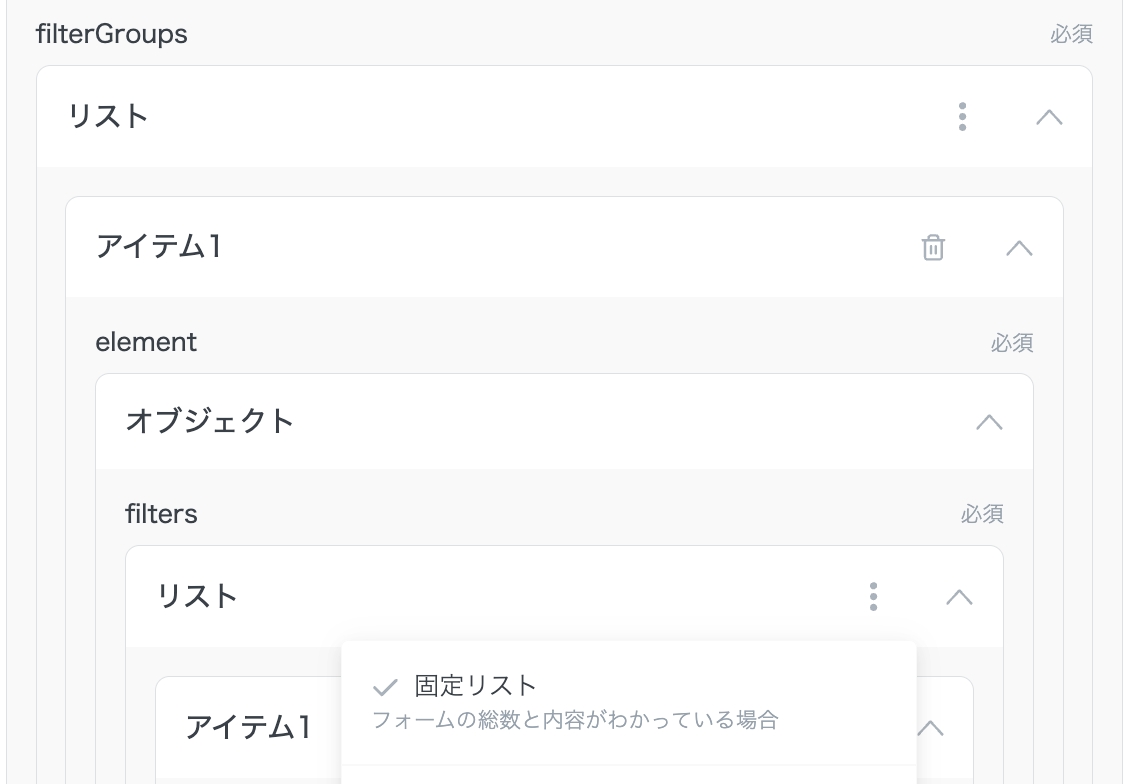The image size is (1138, 784).
Task: Click the filters field label
Action: 161,514
